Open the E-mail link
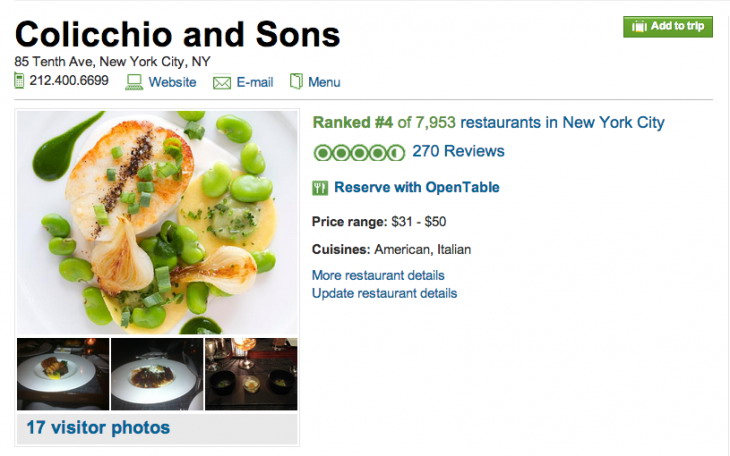This screenshot has height=456, width=730. pos(255,82)
